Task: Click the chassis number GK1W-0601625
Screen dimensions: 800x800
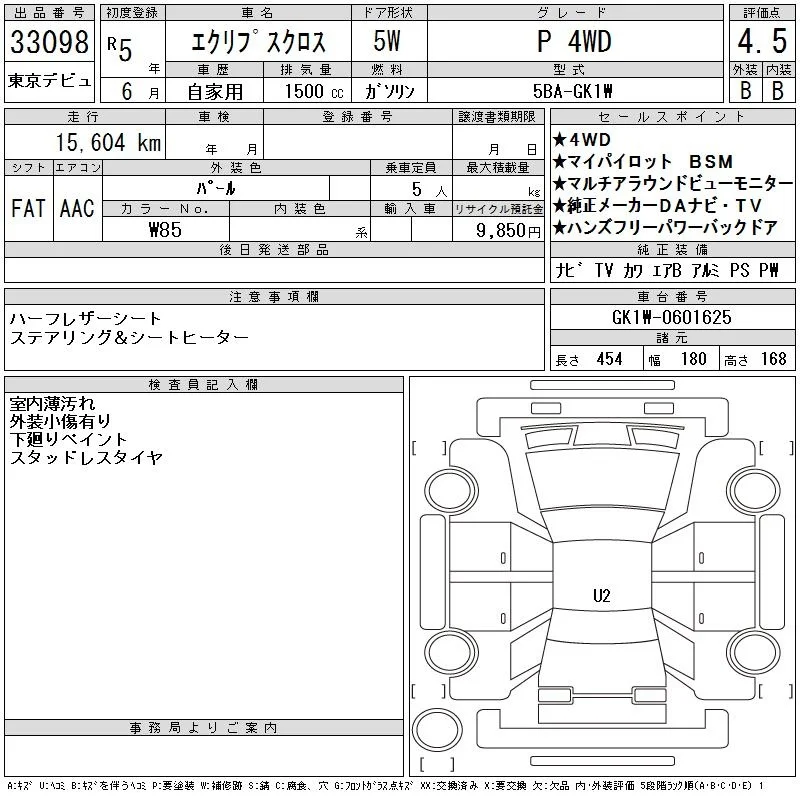Action: coord(672,317)
